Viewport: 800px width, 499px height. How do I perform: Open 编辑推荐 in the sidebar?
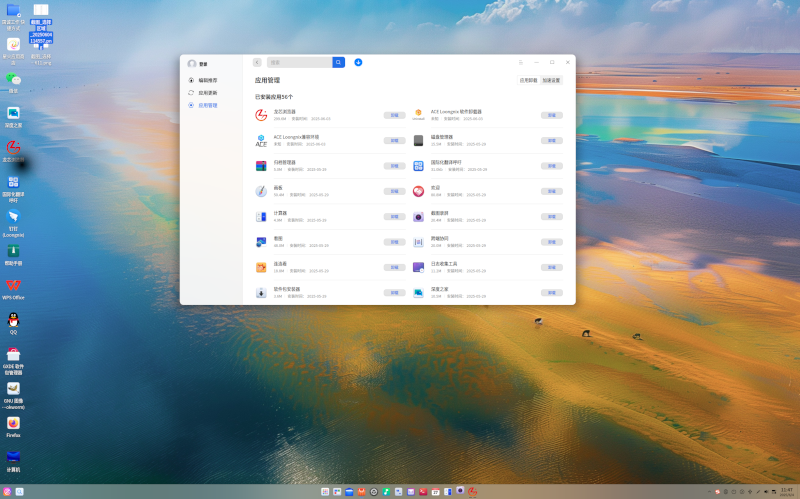tap(203, 80)
